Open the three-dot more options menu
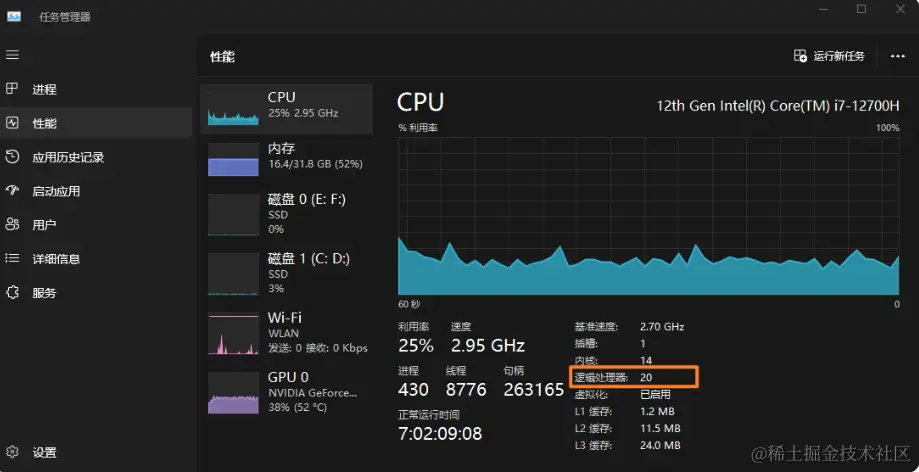 point(897,56)
